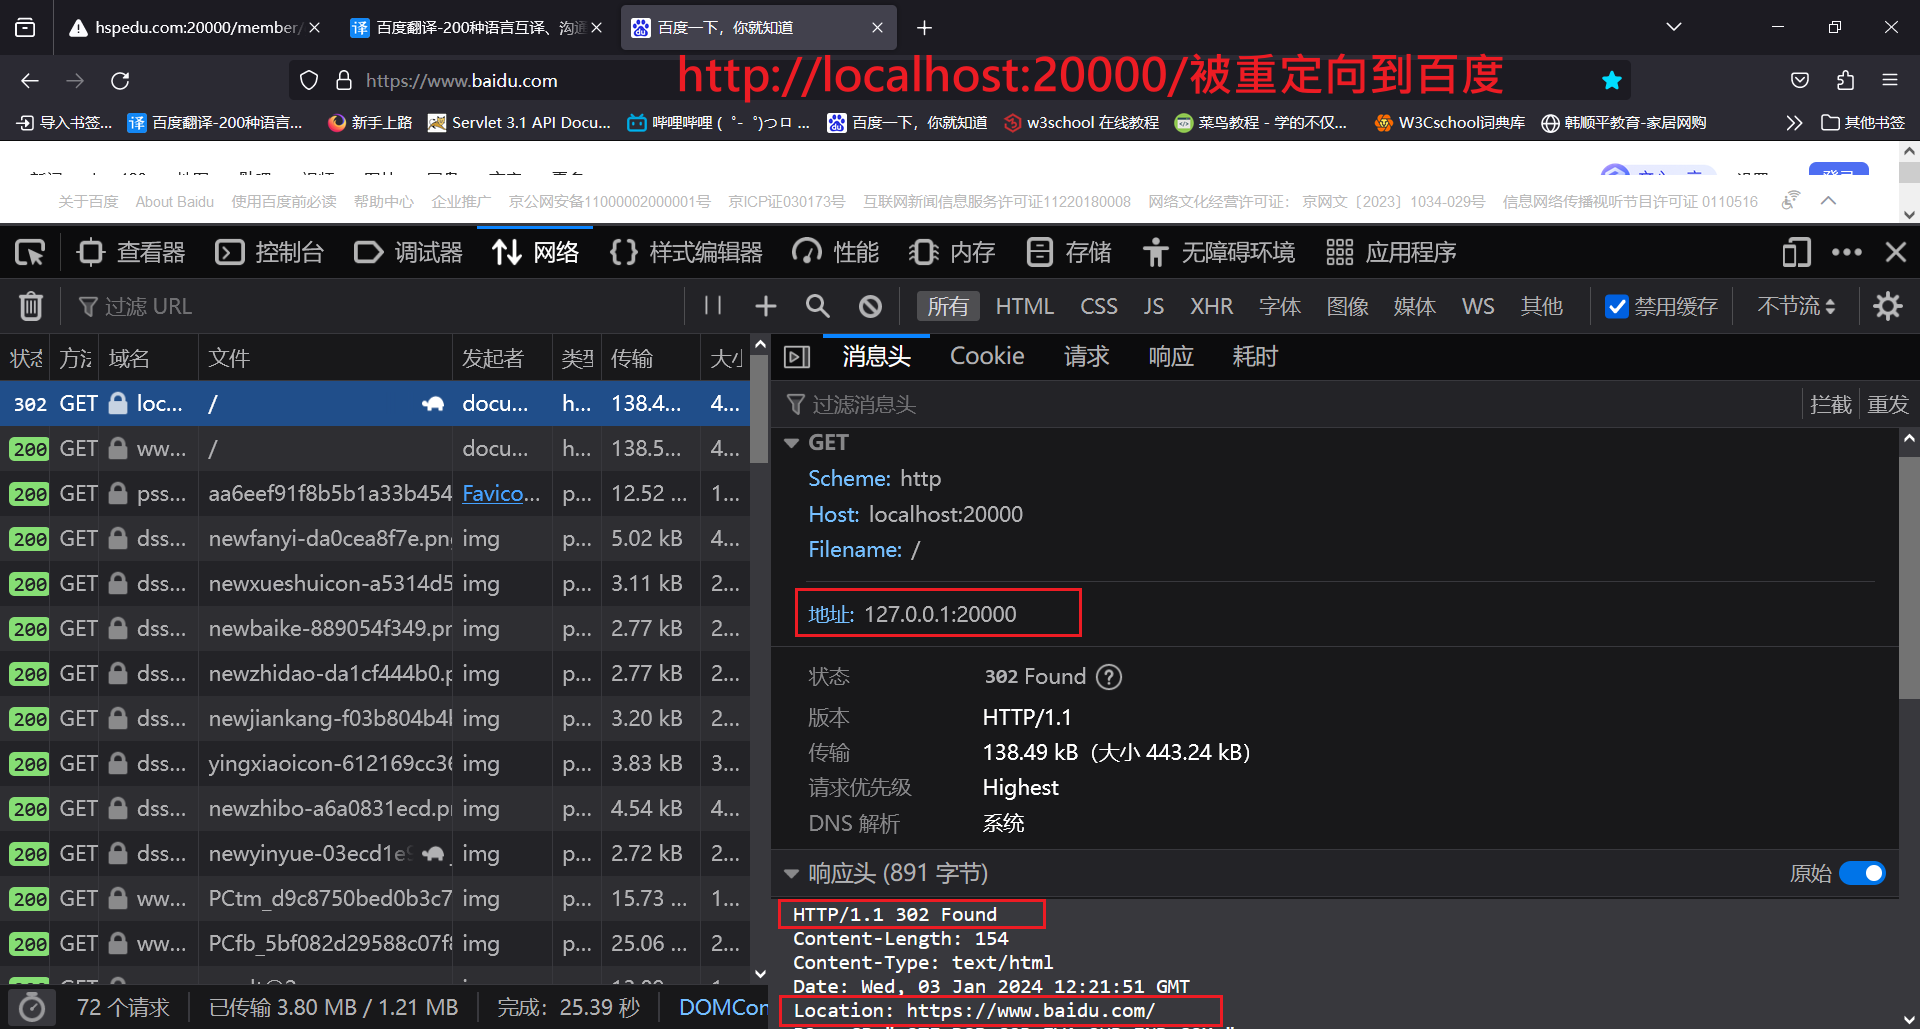1920x1029 pixels.
Task: Filter requests by 其他
Action: click(1542, 306)
